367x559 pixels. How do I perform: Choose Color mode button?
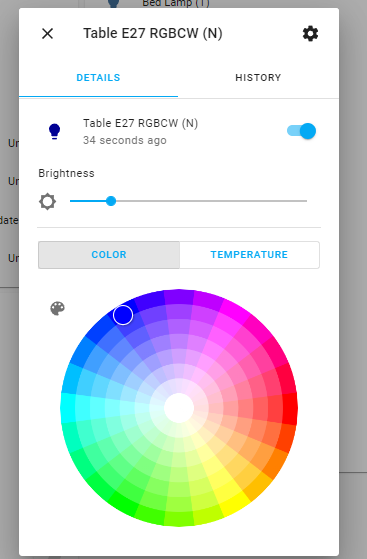(x=109, y=255)
